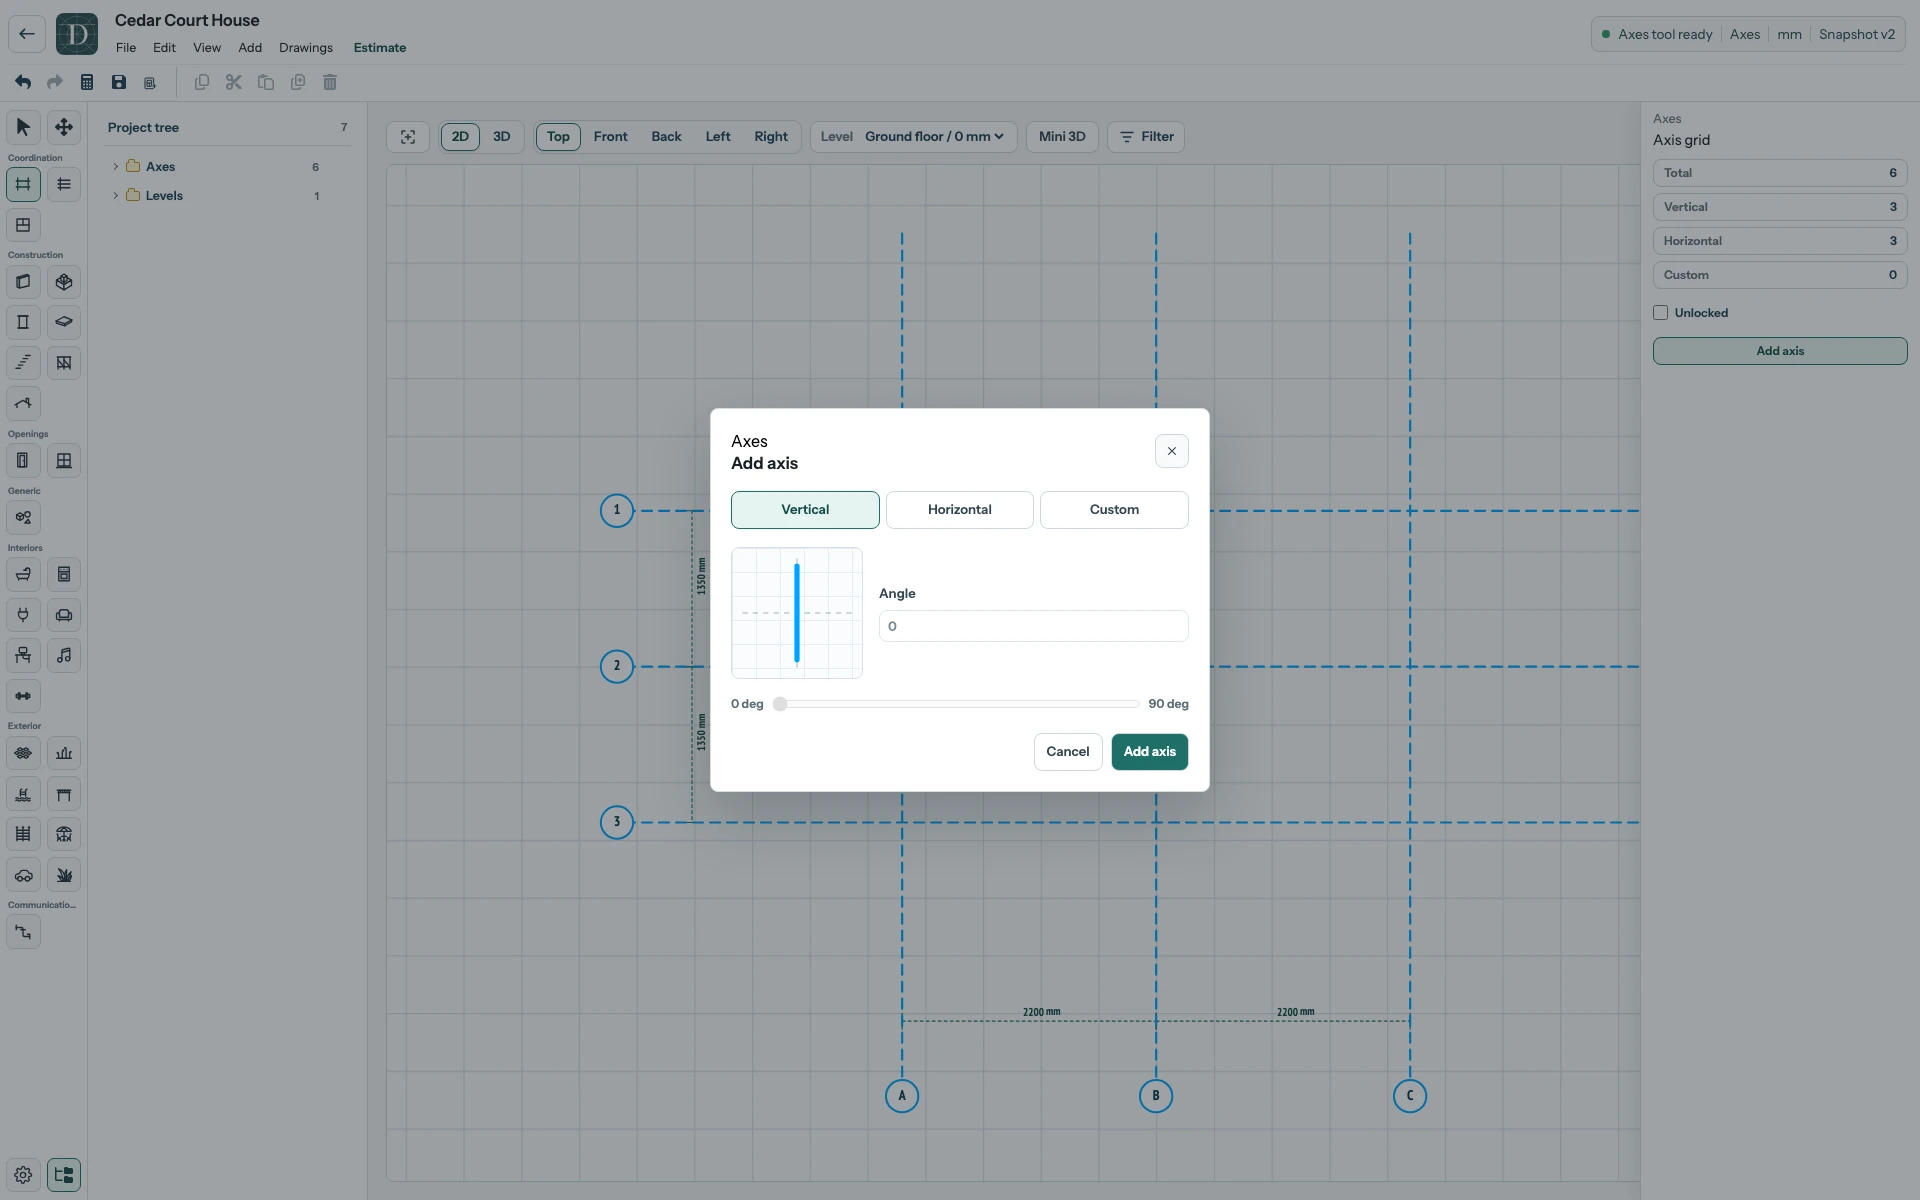The width and height of the screenshot is (1920, 1200).
Task: Select the Back view
Action: click(x=666, y=137)
